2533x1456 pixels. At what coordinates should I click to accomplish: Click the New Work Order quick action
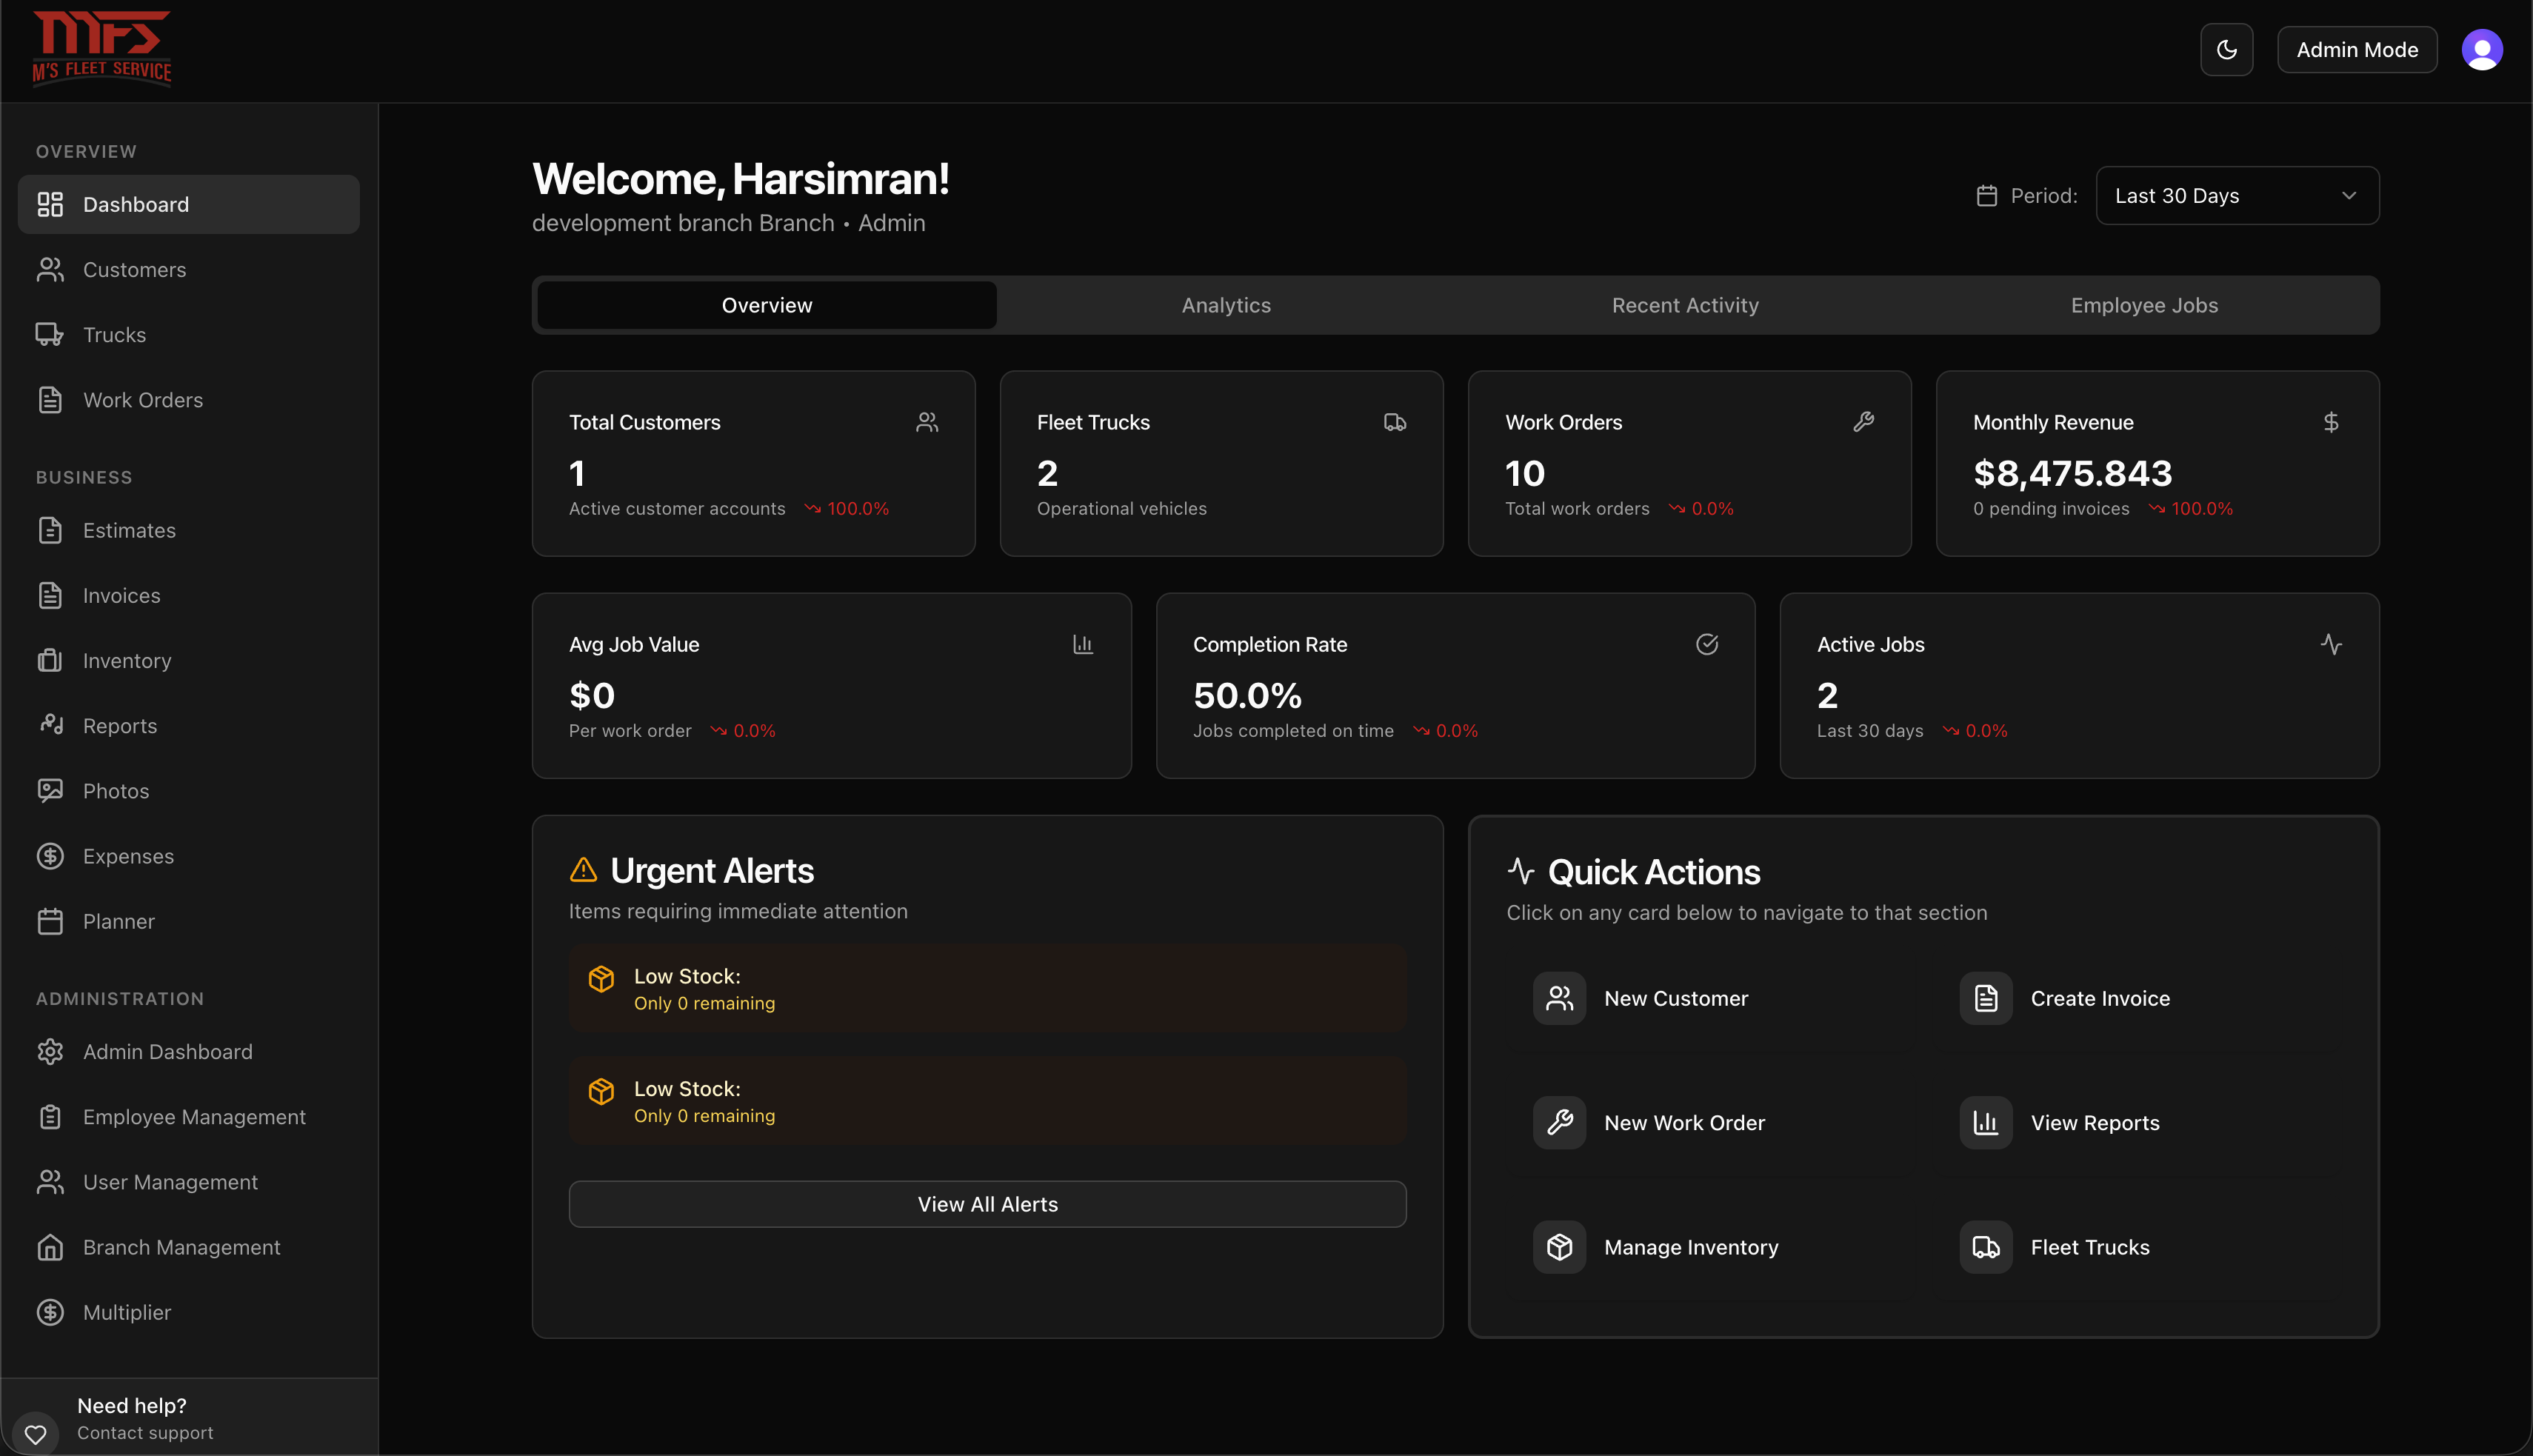point(1711,1123)
